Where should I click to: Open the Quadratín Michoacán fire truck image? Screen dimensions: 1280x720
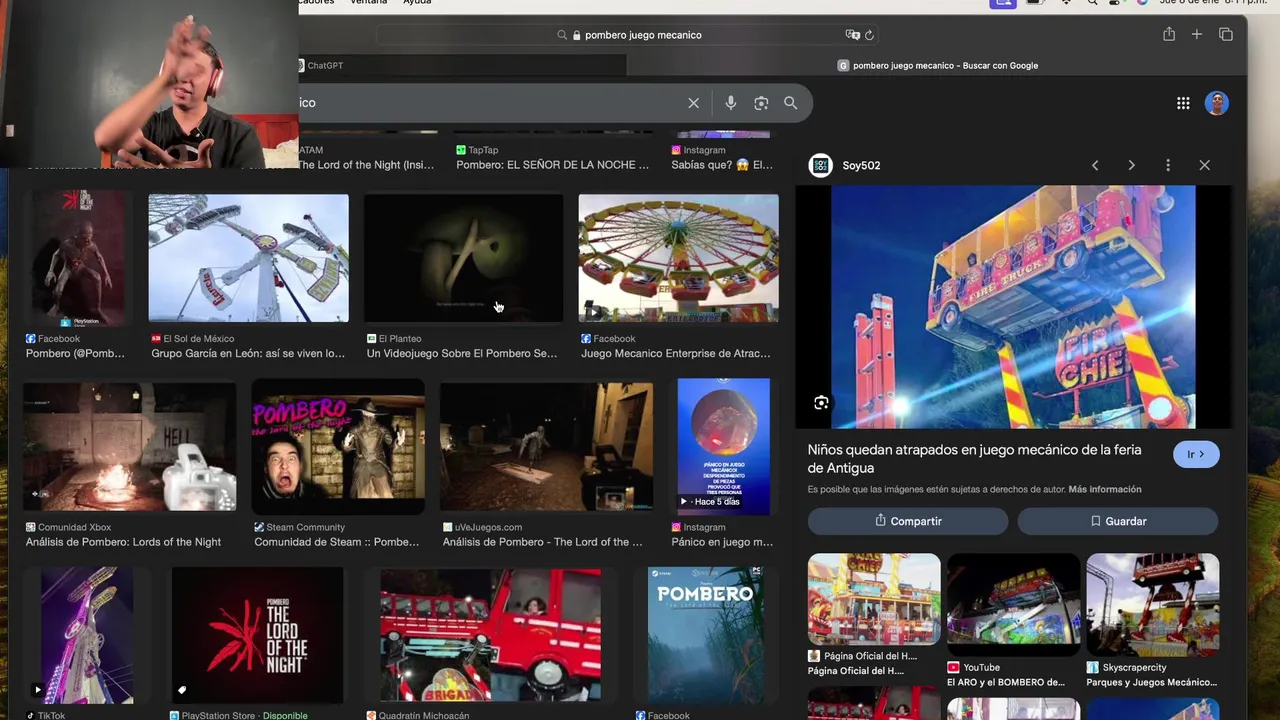pyautogui.click(x=490, y=635)
